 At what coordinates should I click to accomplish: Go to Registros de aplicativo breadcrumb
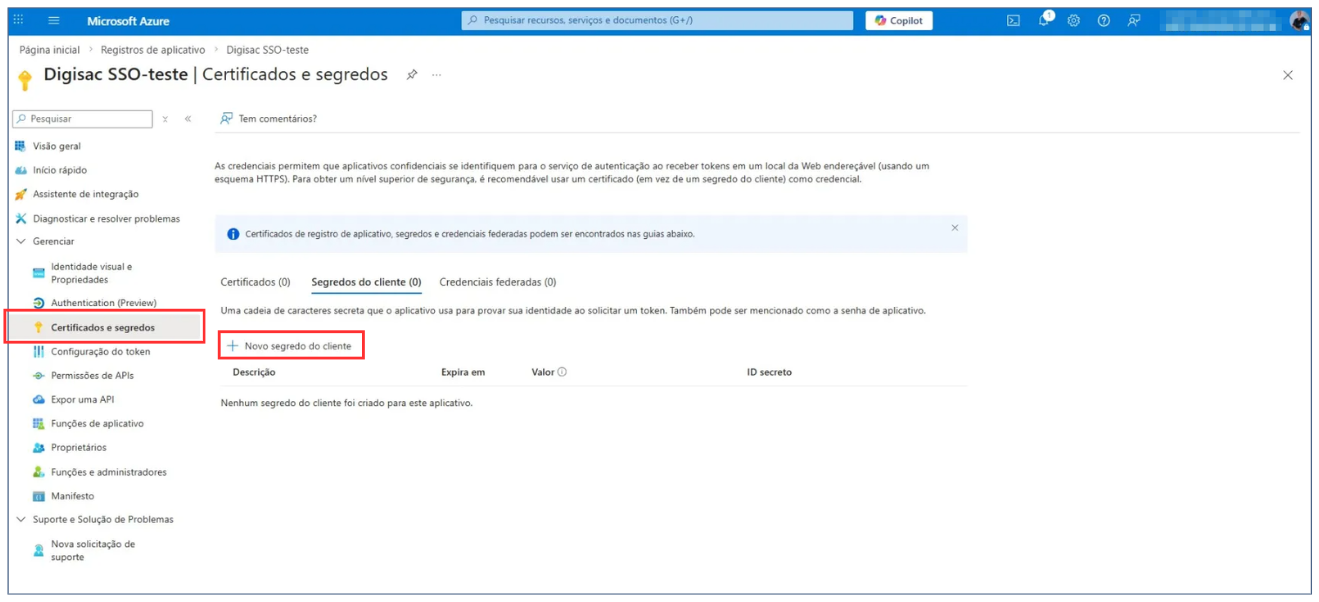pos(153,50)
